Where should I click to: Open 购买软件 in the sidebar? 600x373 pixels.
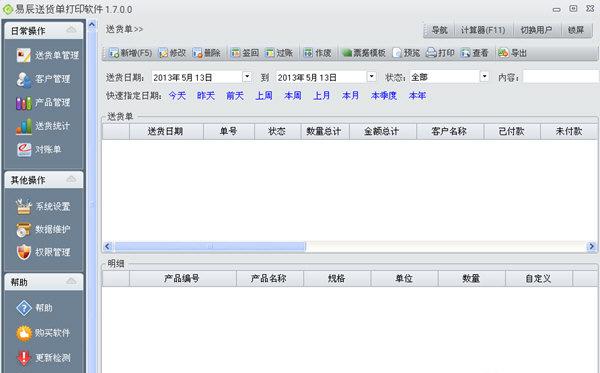click(x=43, y=333)
